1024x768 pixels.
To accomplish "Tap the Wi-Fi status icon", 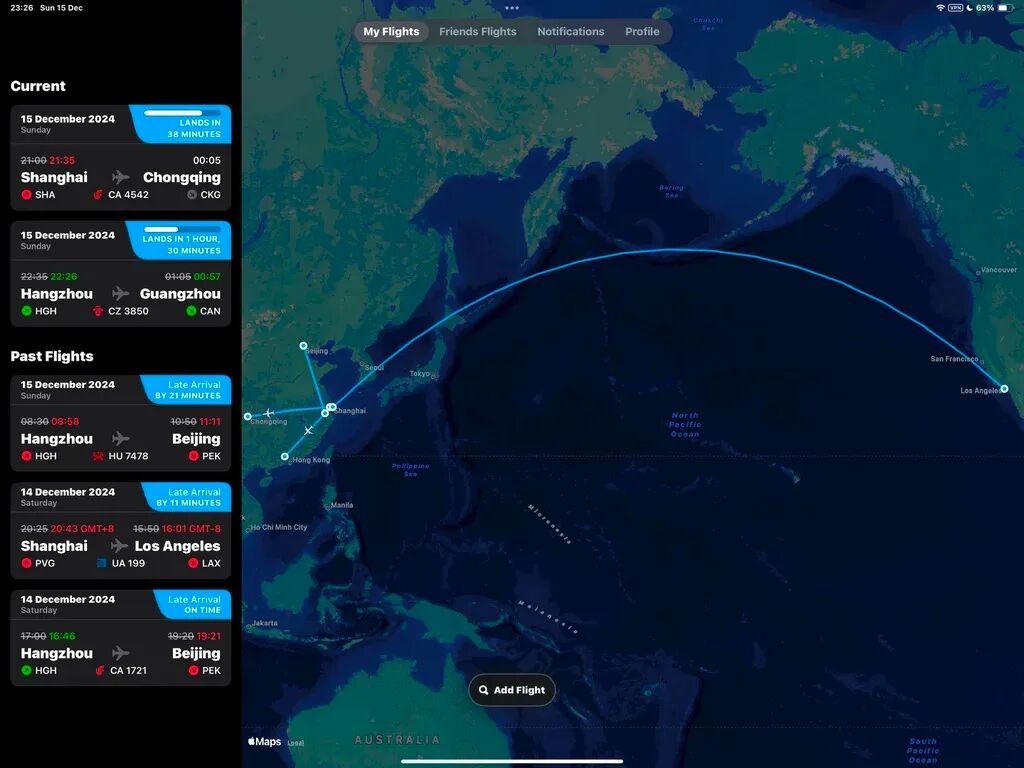I will pos(940,8).
